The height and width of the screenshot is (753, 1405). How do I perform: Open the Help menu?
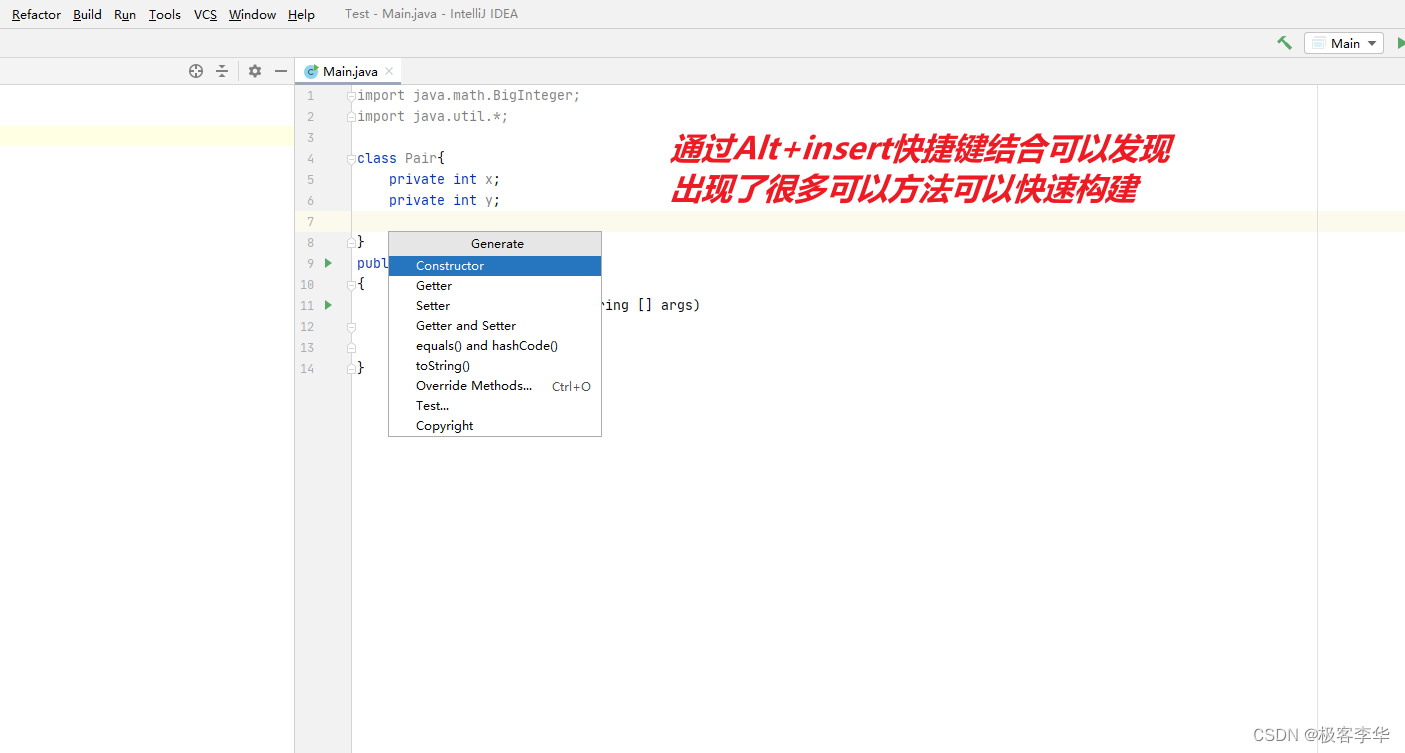[301, 14]
